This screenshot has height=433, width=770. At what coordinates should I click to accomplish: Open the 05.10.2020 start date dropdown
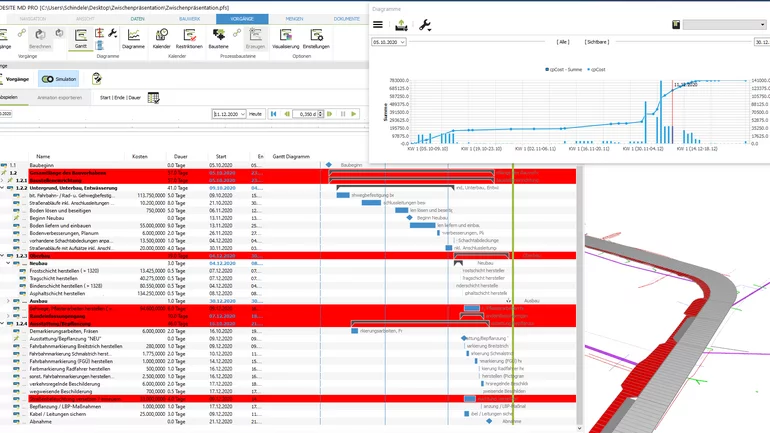tap(404, 43)
